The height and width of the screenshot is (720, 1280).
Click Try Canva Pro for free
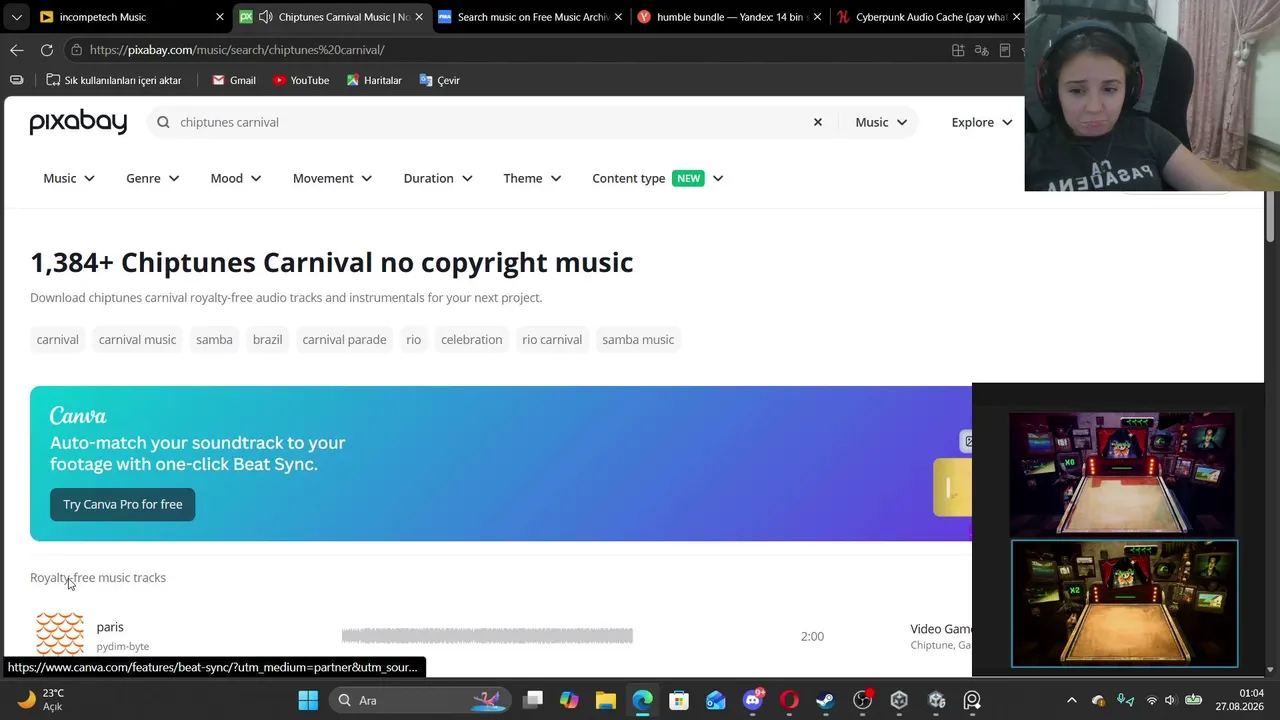pos(123,504)
